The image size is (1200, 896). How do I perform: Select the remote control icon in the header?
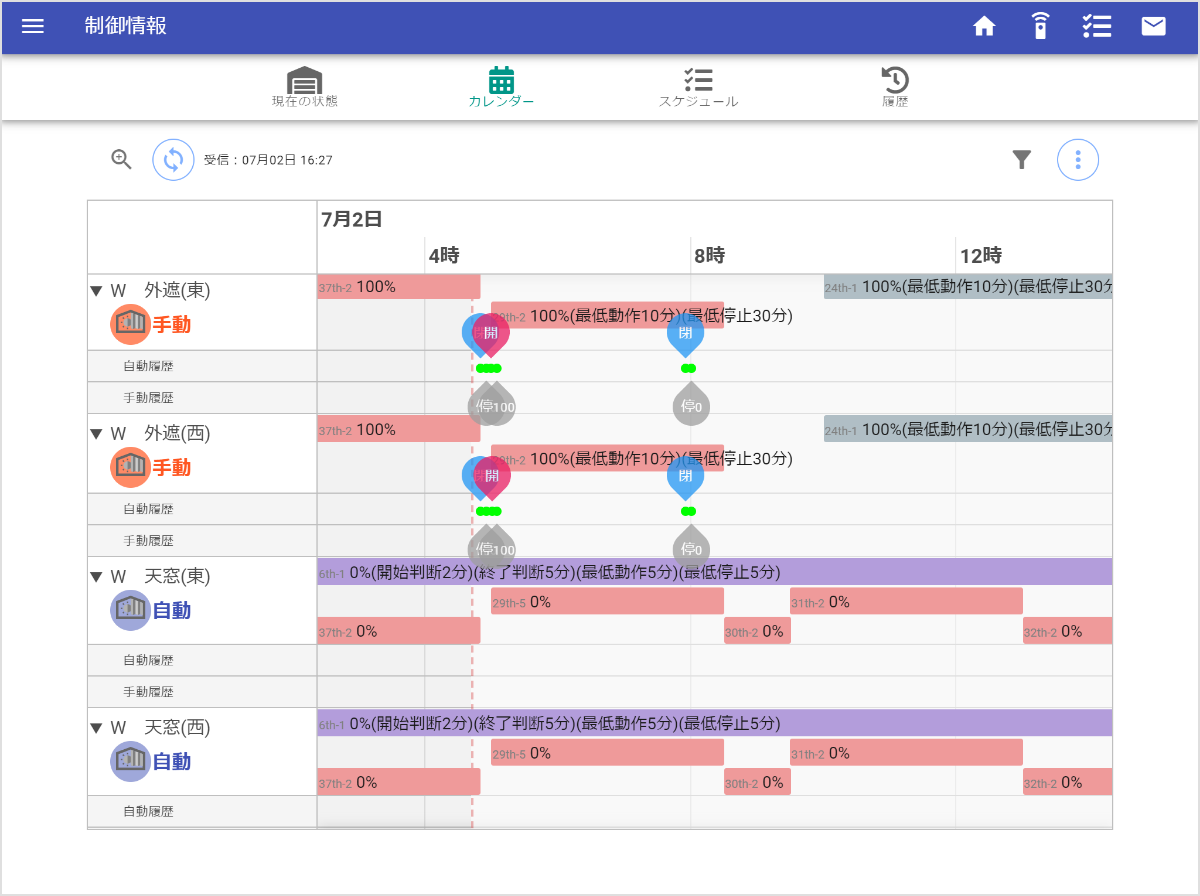tap(1040, 27)
